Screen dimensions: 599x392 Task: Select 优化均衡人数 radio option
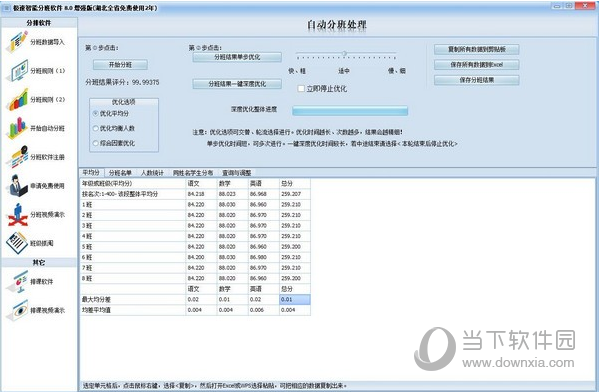coord(96,128)
